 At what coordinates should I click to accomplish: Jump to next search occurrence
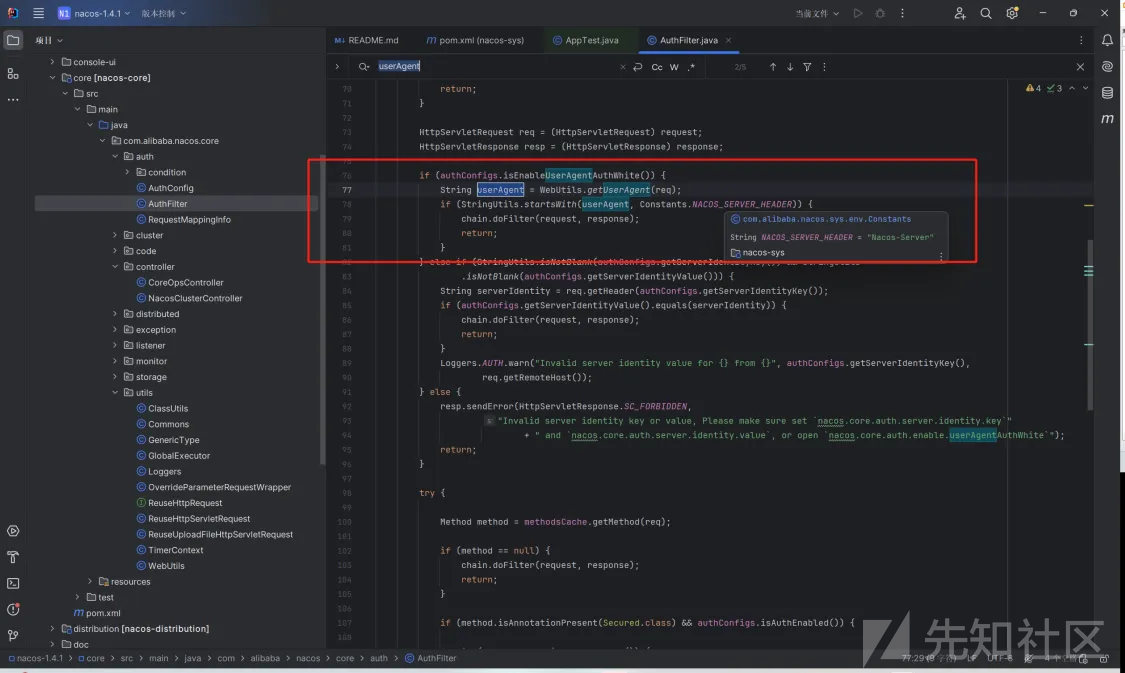coord(790,67)
